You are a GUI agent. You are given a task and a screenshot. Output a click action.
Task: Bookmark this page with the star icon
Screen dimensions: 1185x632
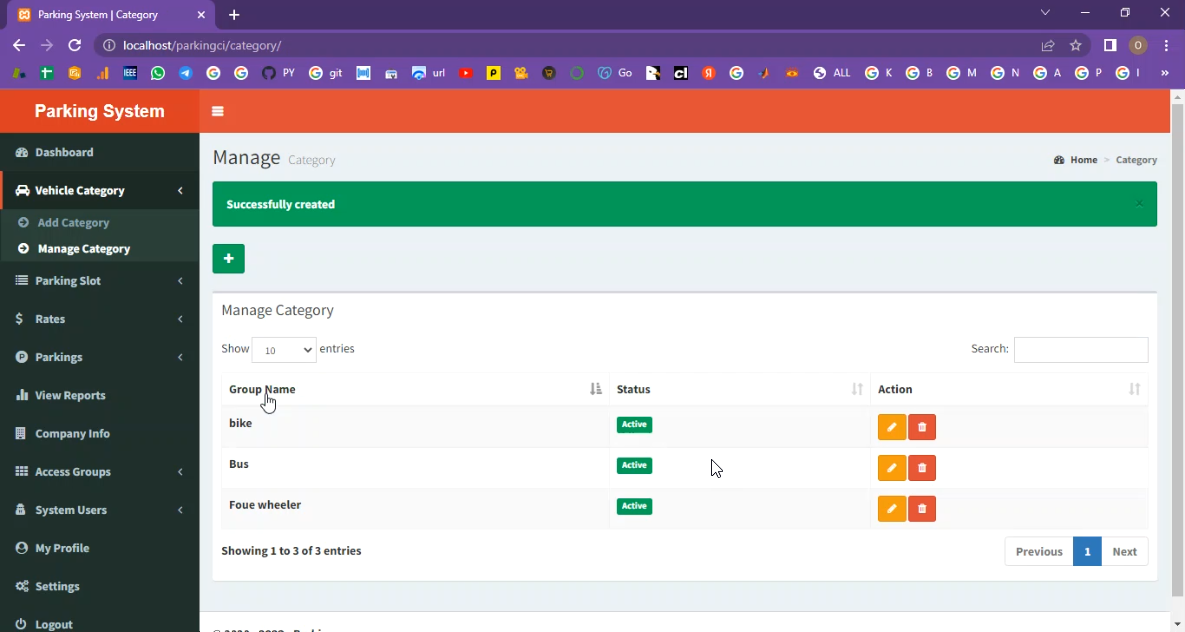1076,45
